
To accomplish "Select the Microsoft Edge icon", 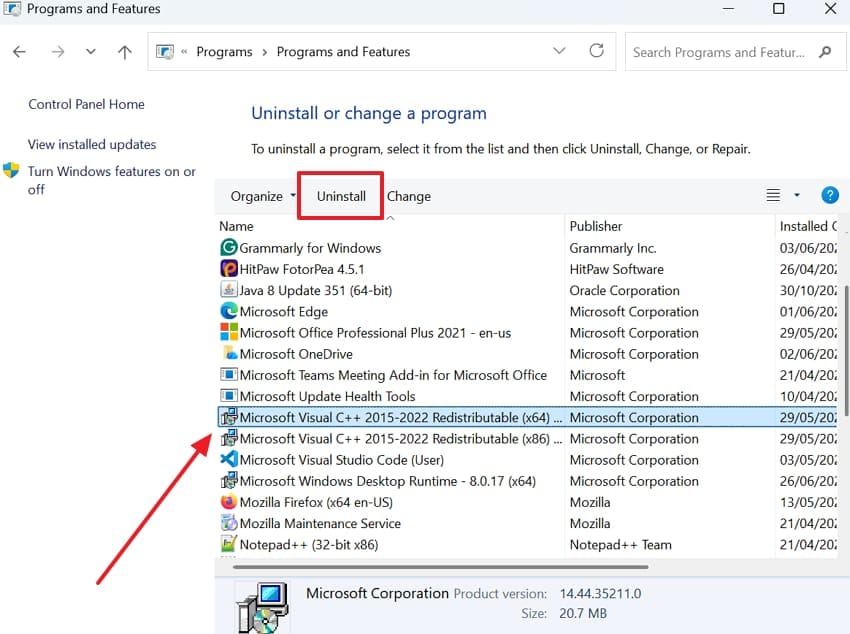I will coord(229,311).
